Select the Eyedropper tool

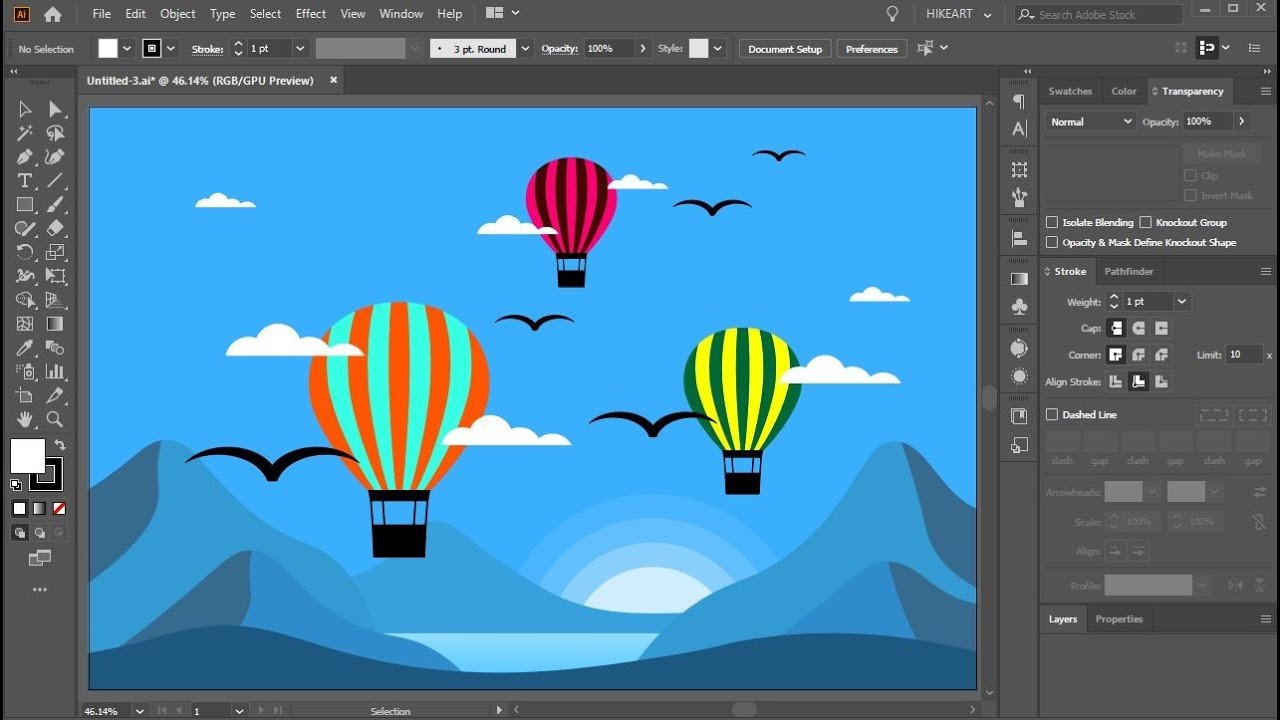[25, 348]
